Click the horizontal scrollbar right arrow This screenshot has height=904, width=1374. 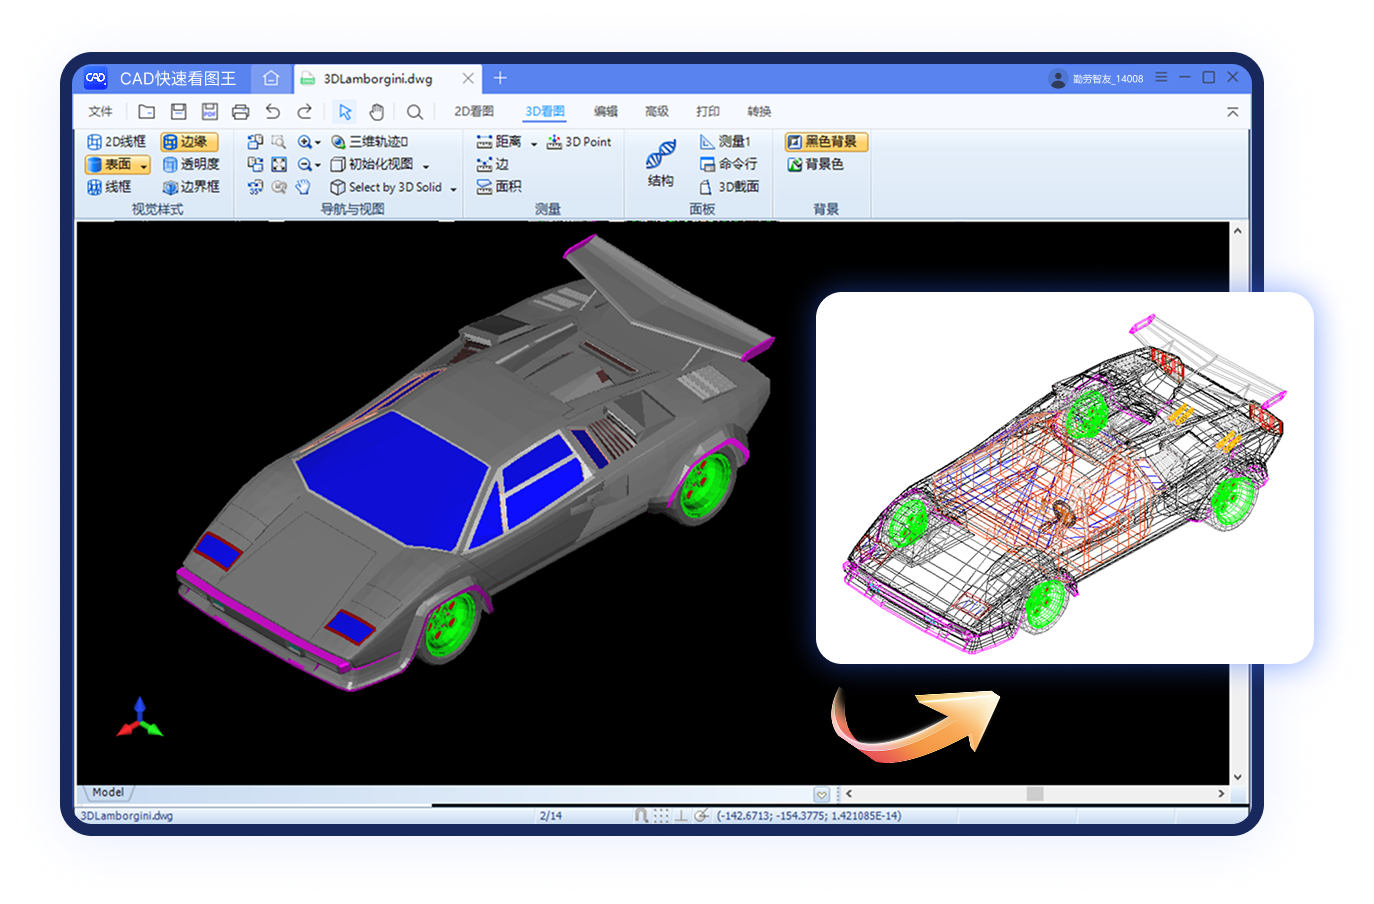(1221, 794)
